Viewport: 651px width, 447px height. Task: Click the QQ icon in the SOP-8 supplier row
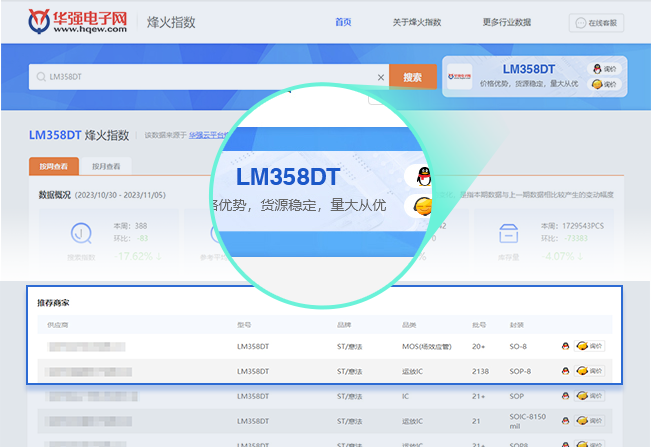pos(566,371)
